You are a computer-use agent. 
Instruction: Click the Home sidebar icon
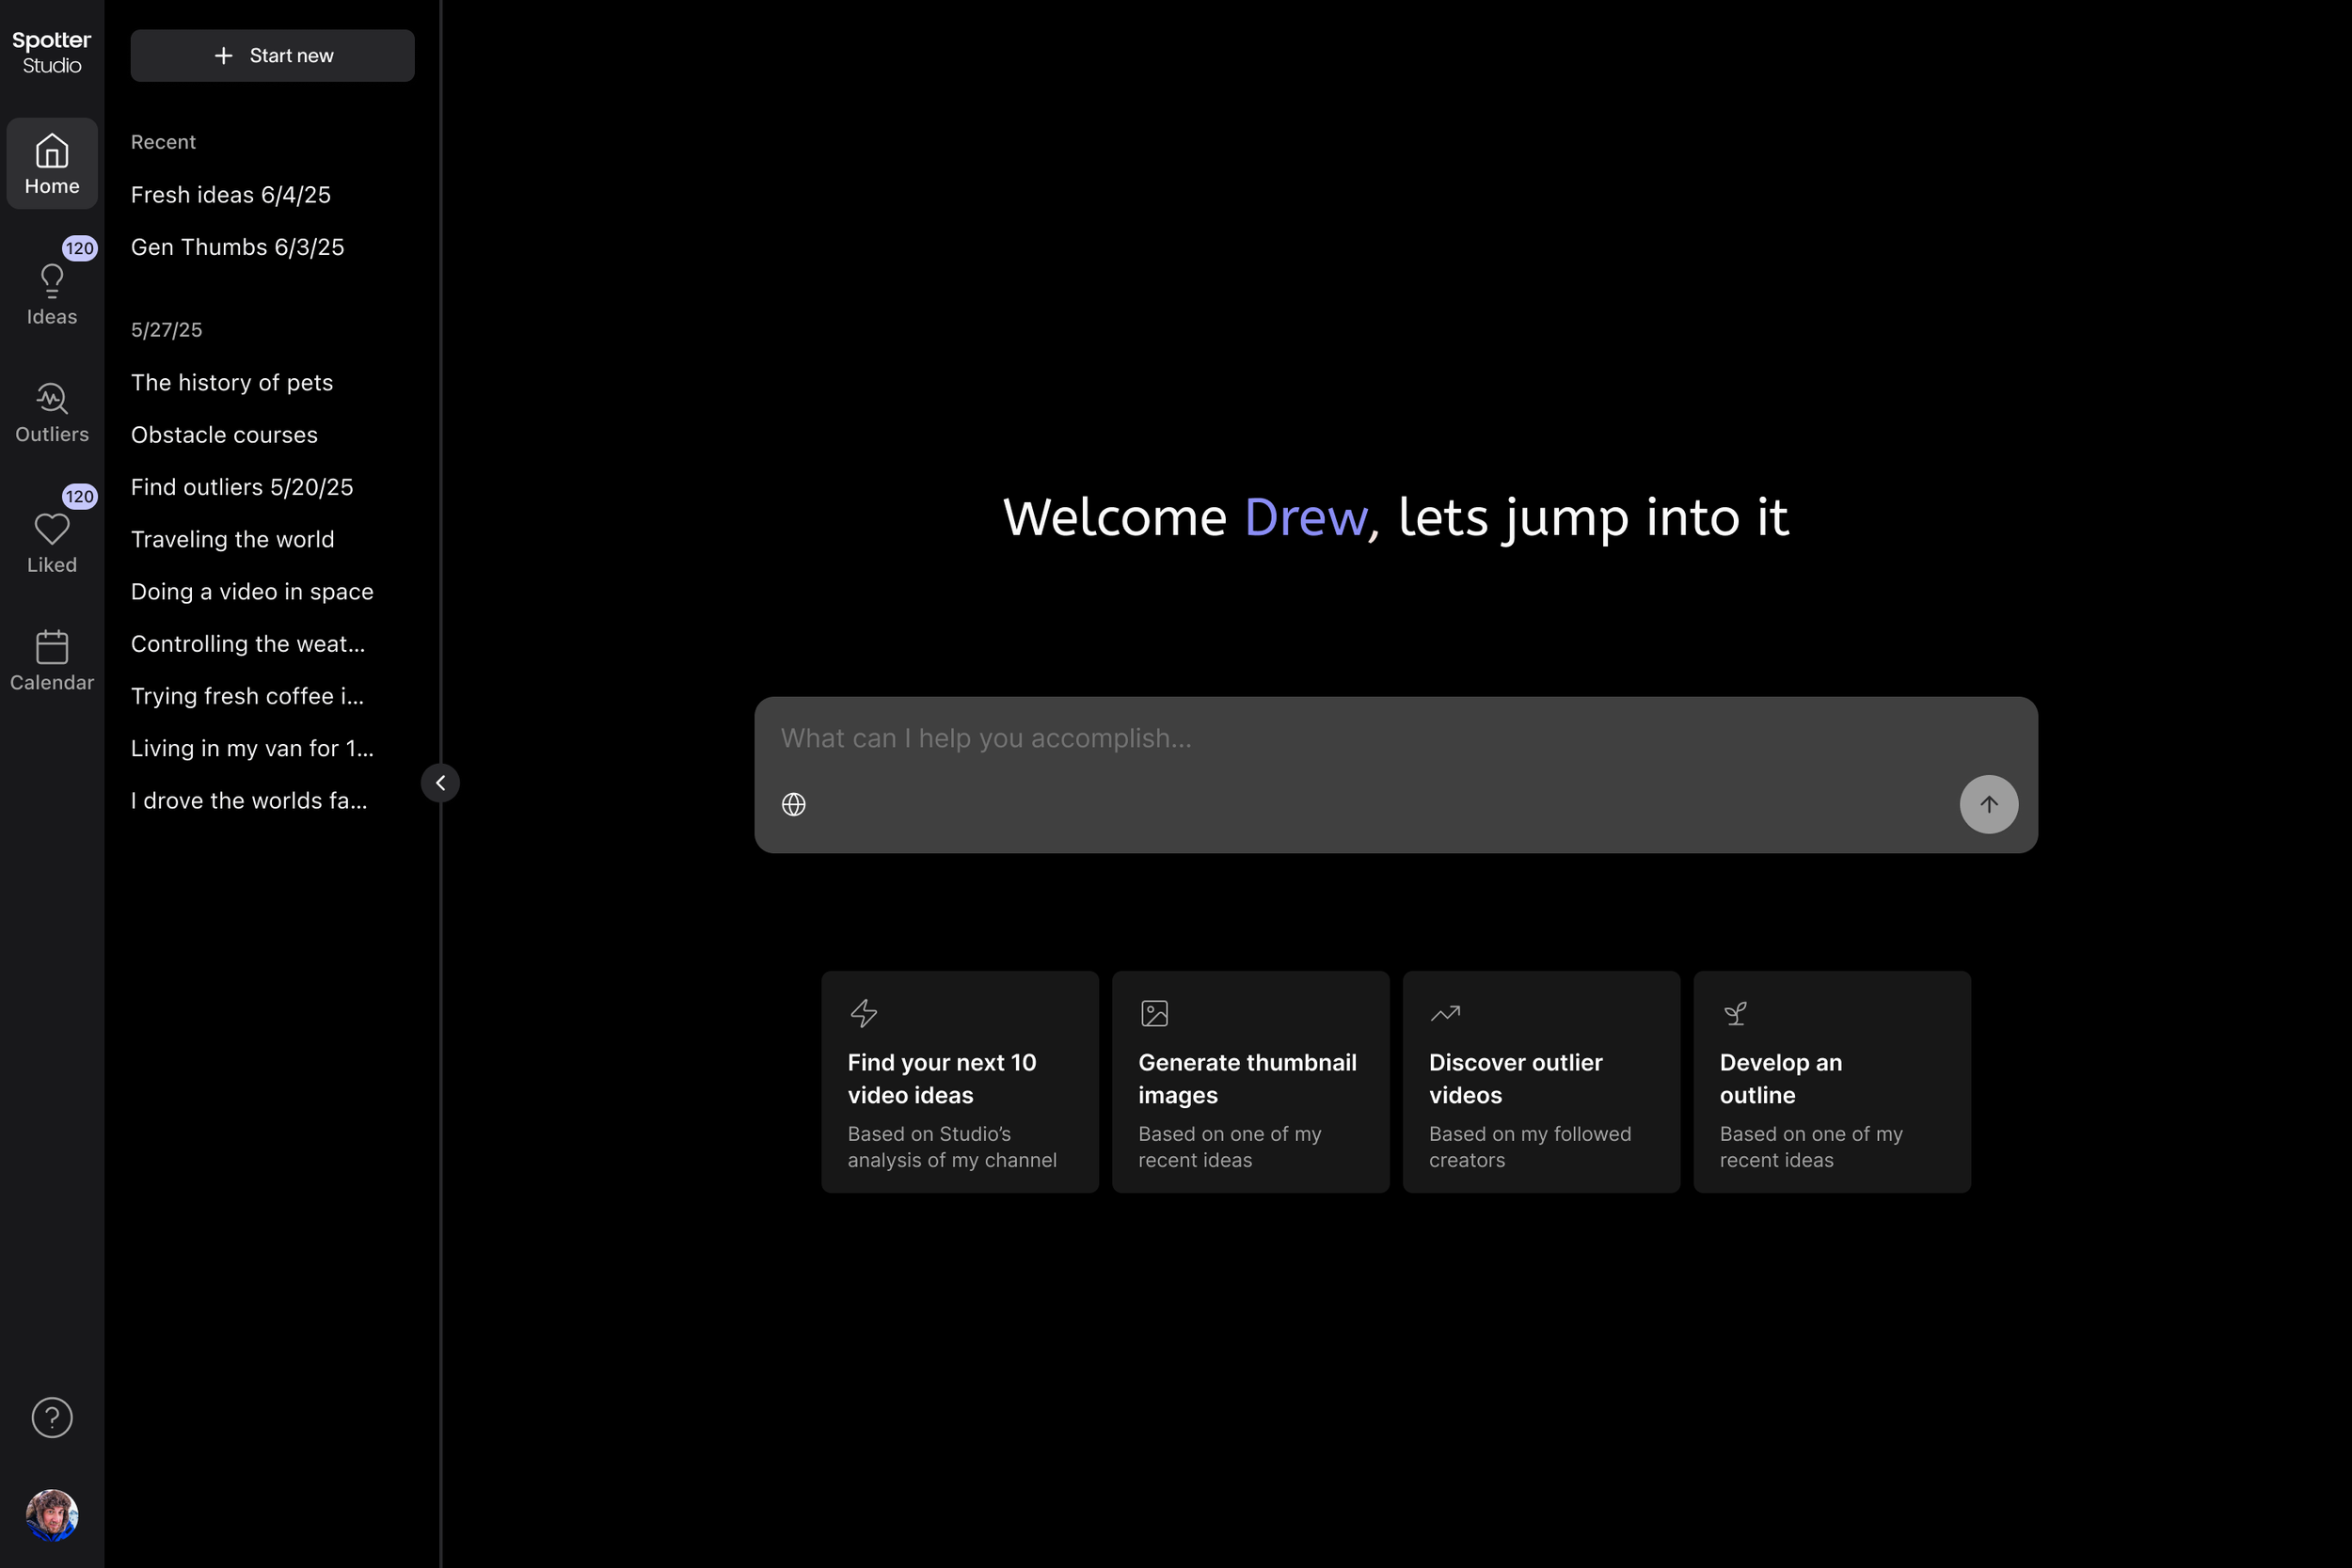(x=52, y=163)
